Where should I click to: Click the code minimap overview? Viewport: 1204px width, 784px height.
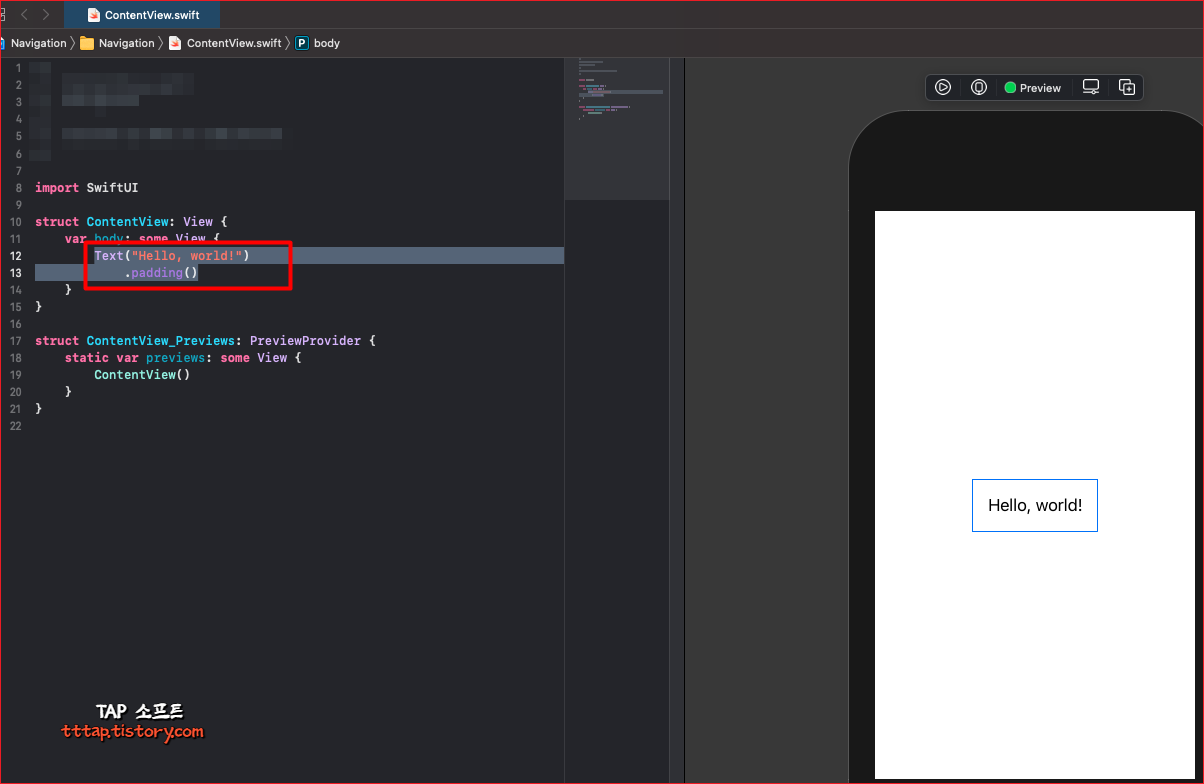[x=616, y=128]
